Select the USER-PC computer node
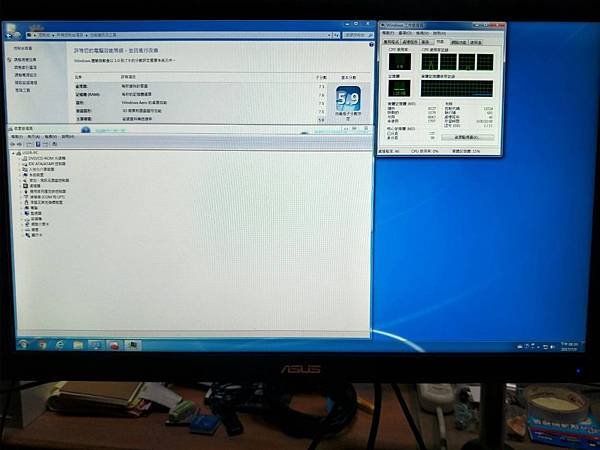 [29, 153]
